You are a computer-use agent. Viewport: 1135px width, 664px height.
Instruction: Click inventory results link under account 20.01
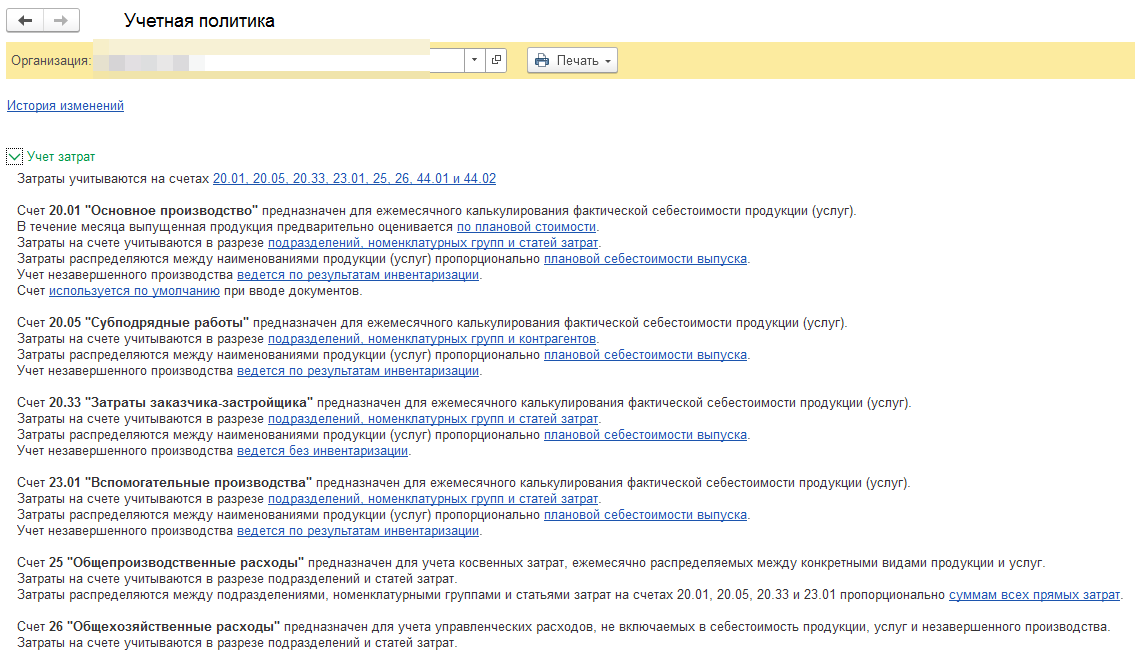358,275
